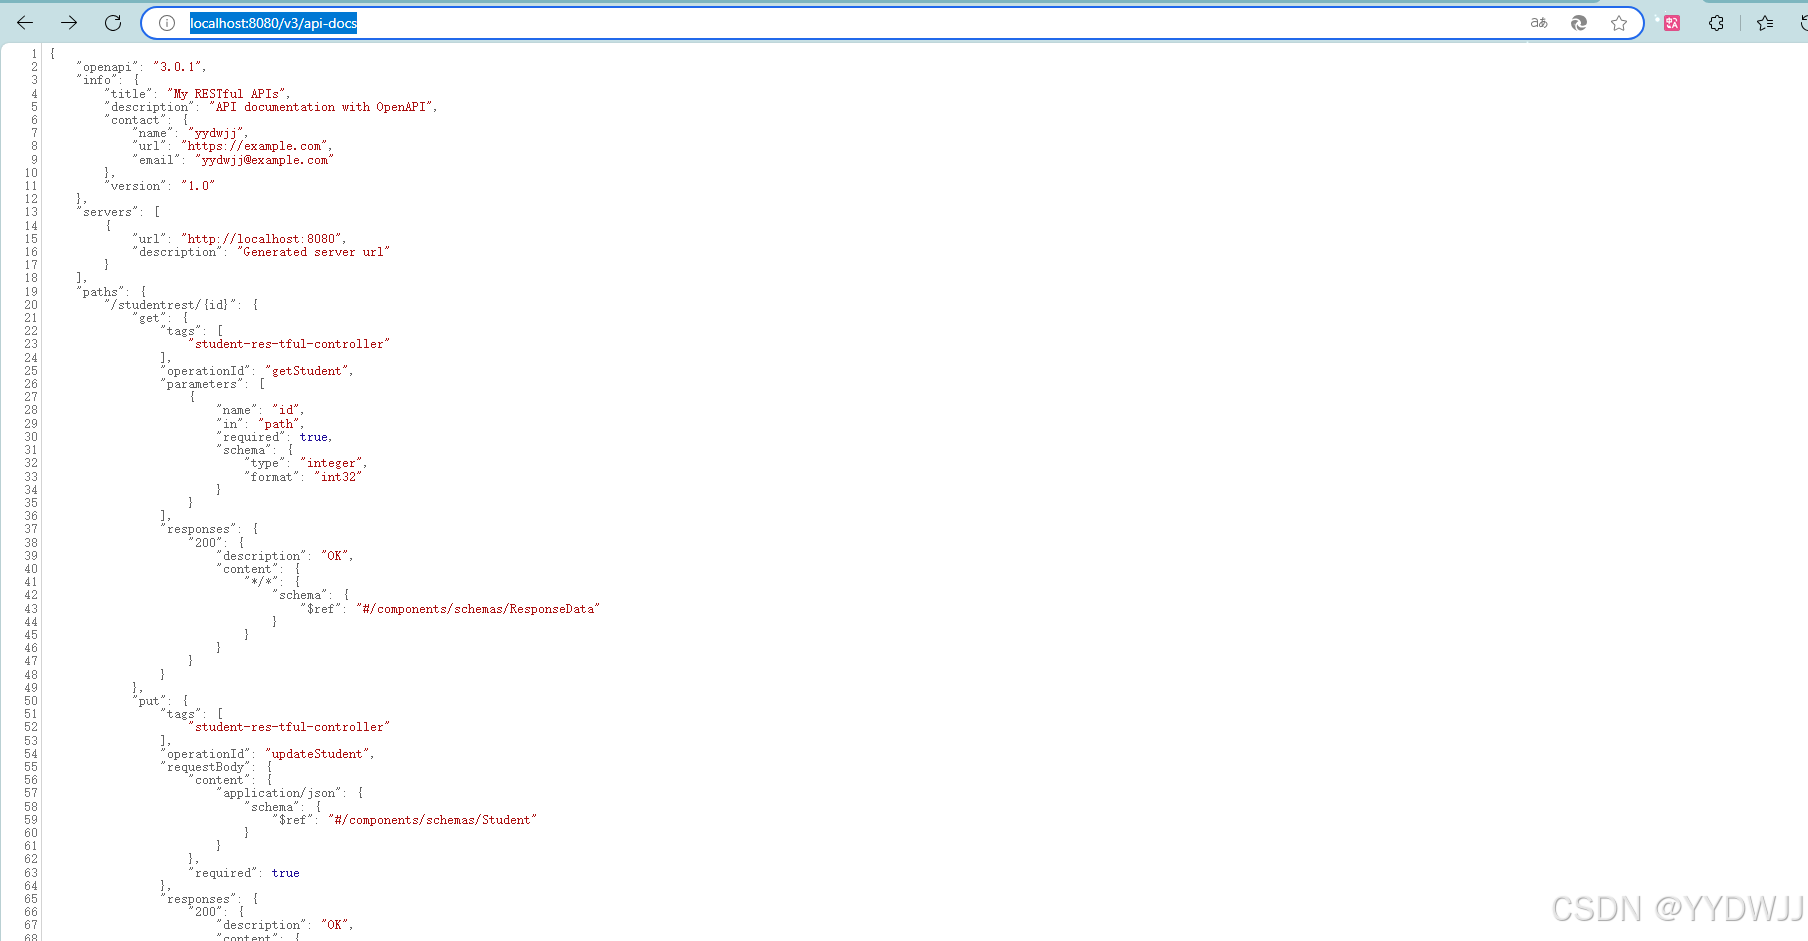Viewport: 1808px width, 941px height.
Task: Select the "My RESTful APIs" title value
Action: [228, 94]
